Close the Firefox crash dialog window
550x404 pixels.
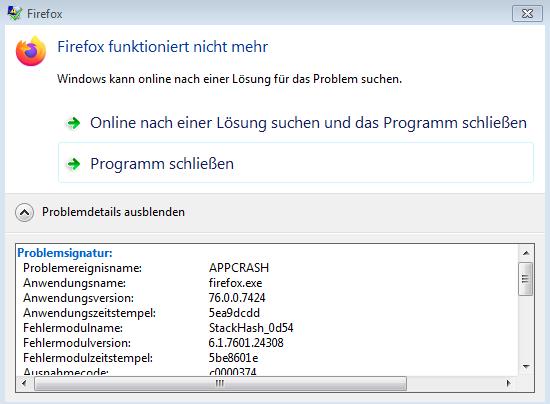click(527, 14)
